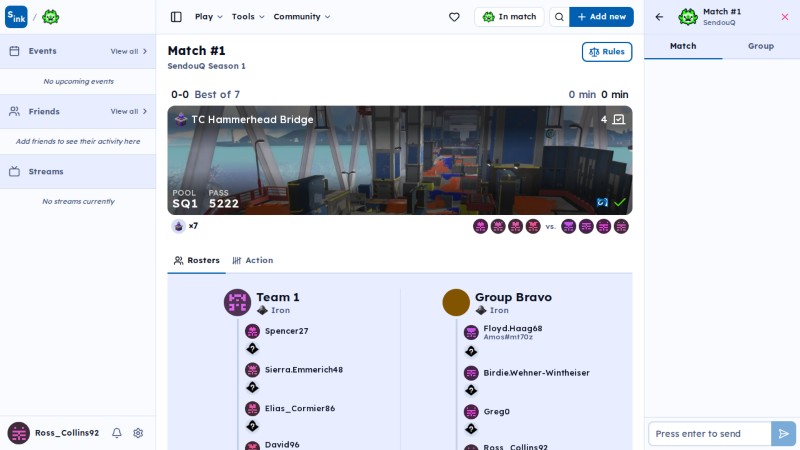The image size is (800, 450).
Task: Select the Rosters tab
Action: click(196, 260)
